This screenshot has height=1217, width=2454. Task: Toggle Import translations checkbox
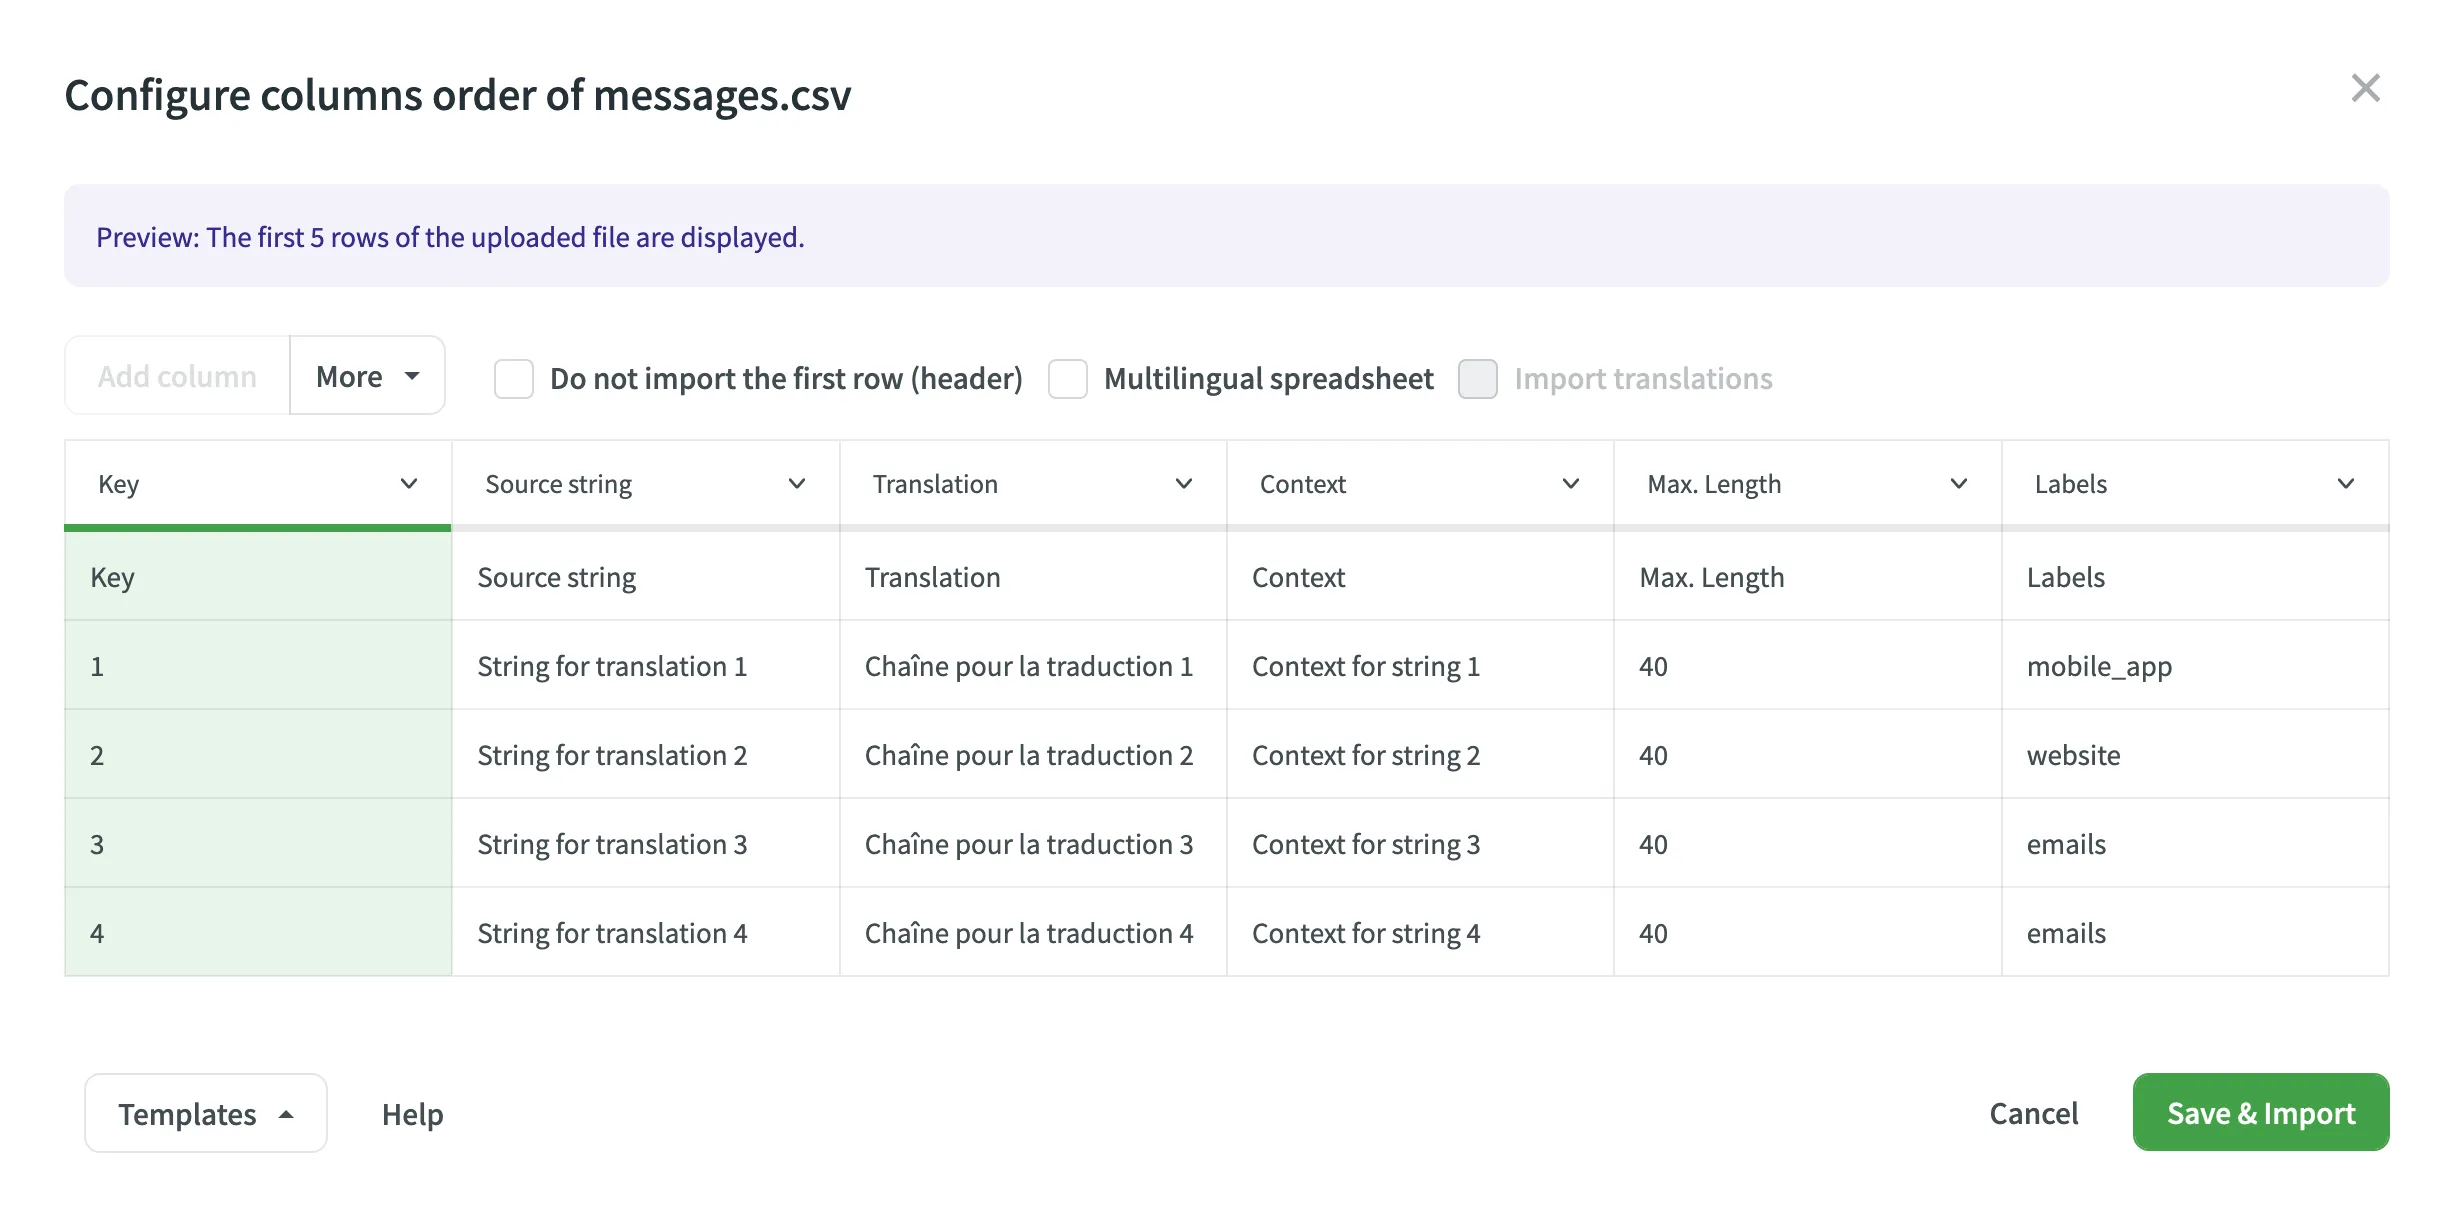(x=1478, y=379)
